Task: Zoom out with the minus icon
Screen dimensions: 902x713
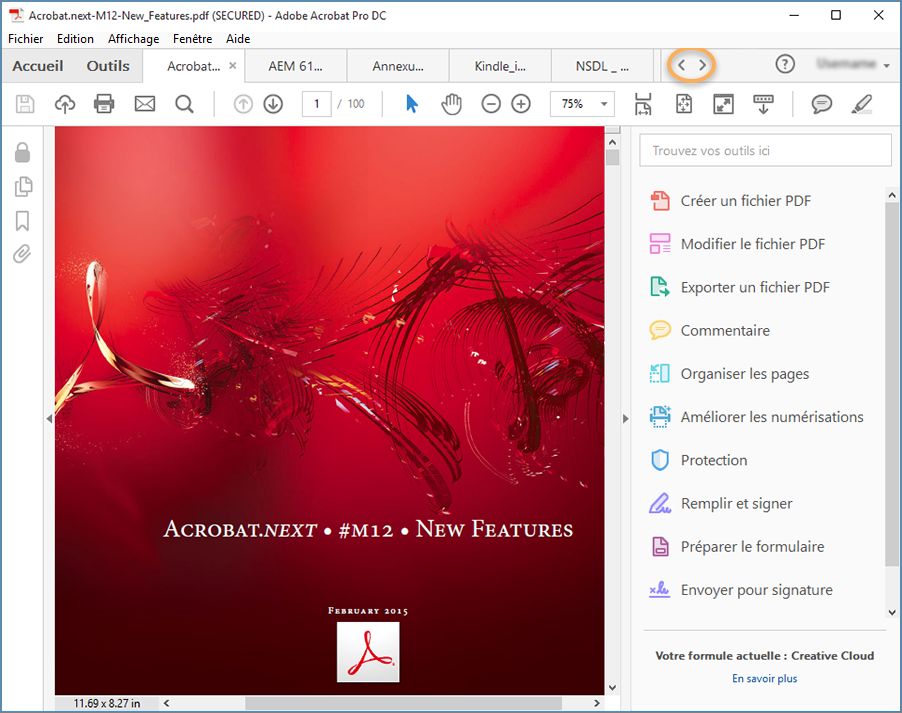Action: (490, 103)
